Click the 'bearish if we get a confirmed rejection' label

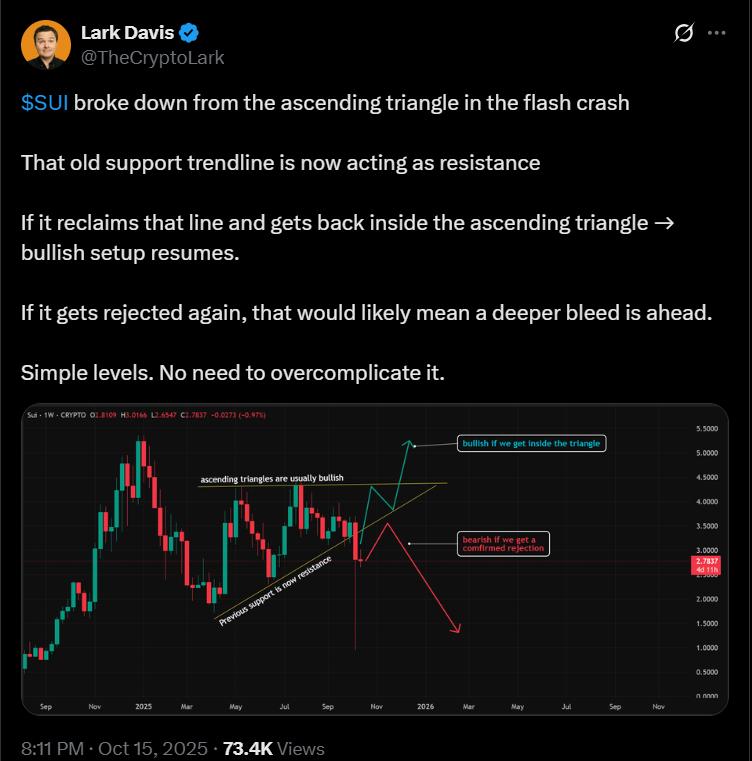pyautogui.click(x=504, y=543)
